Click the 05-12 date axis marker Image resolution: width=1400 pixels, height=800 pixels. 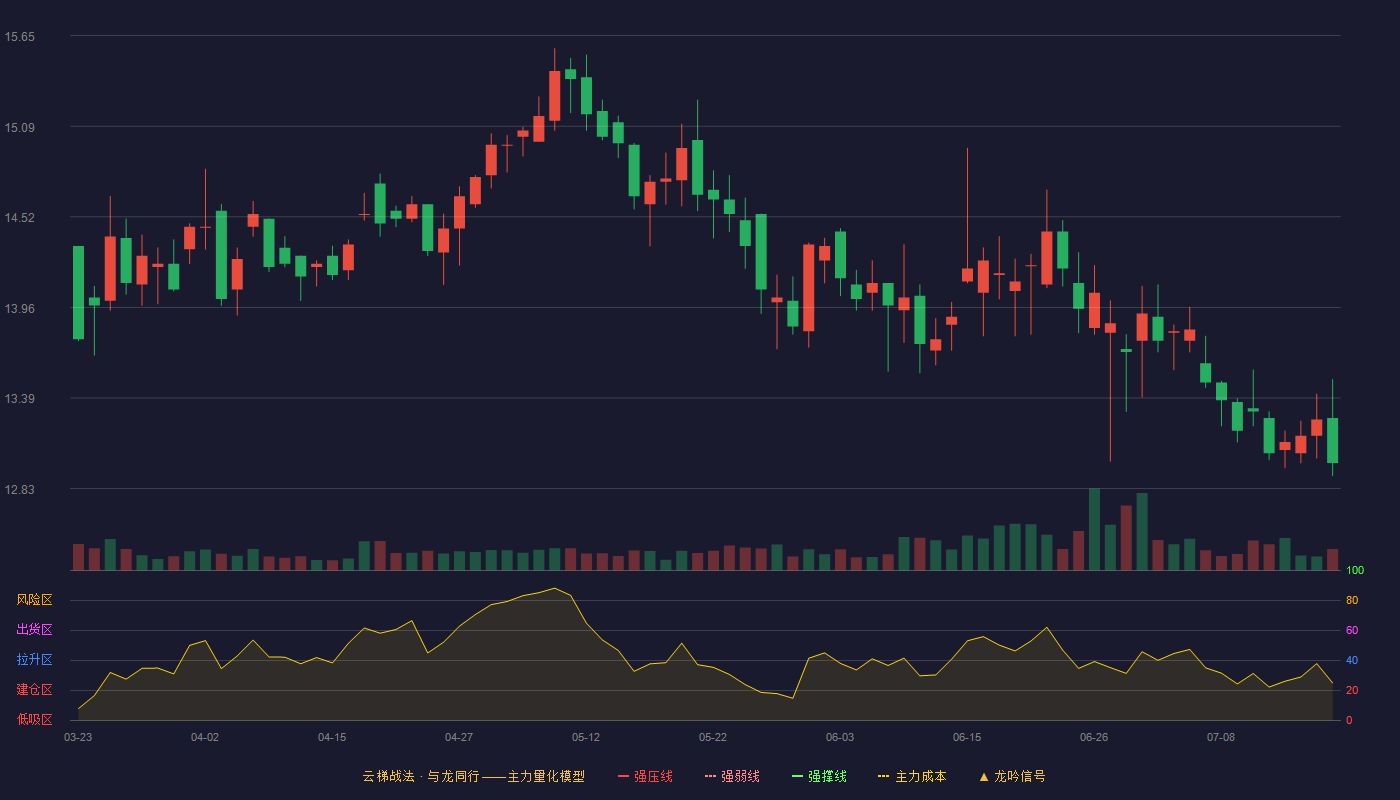click(x=586, y=737)
